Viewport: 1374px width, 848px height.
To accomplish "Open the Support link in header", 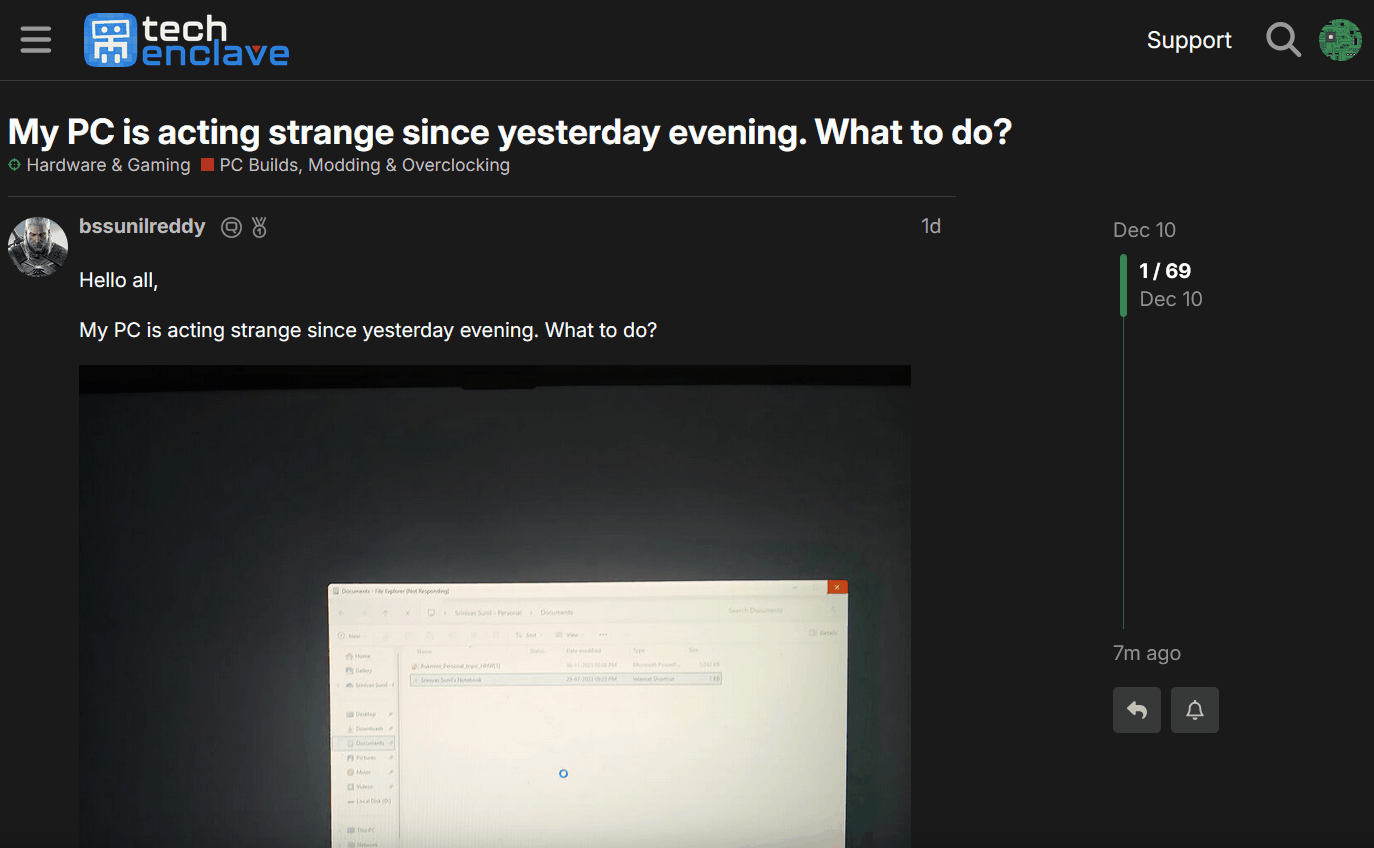I will coord(1189,40).
